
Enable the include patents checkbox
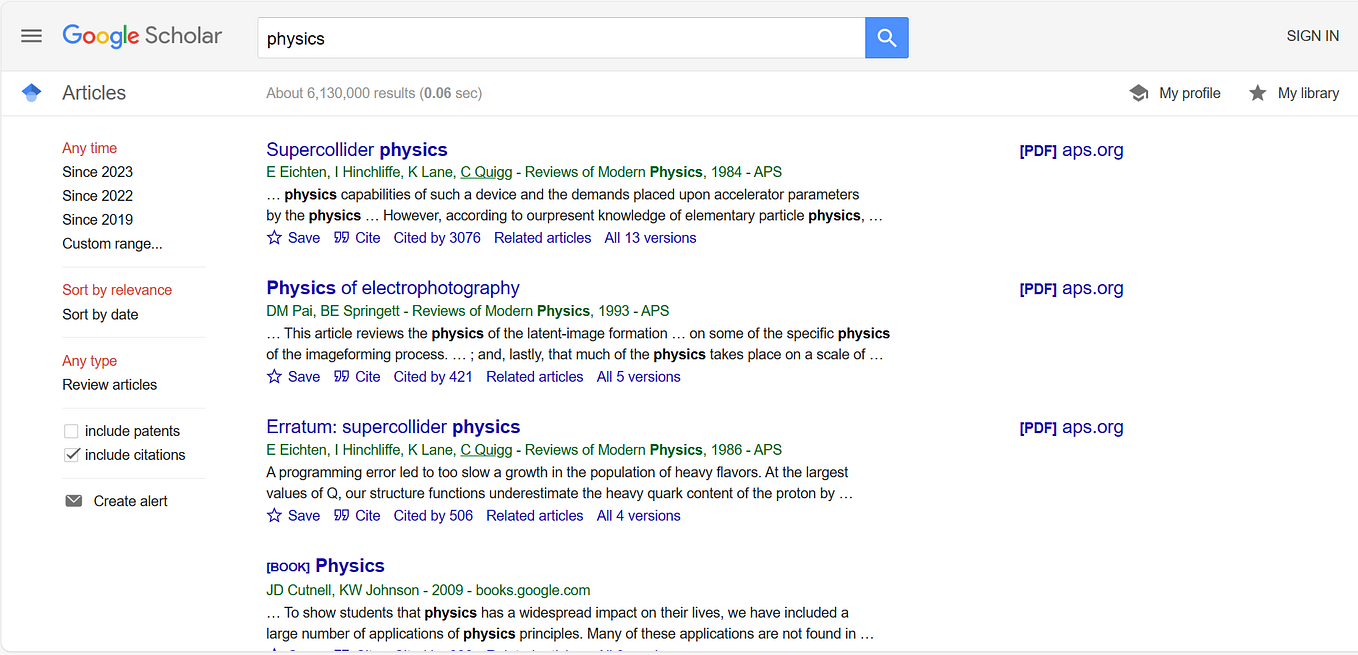(x=71, y=430)
